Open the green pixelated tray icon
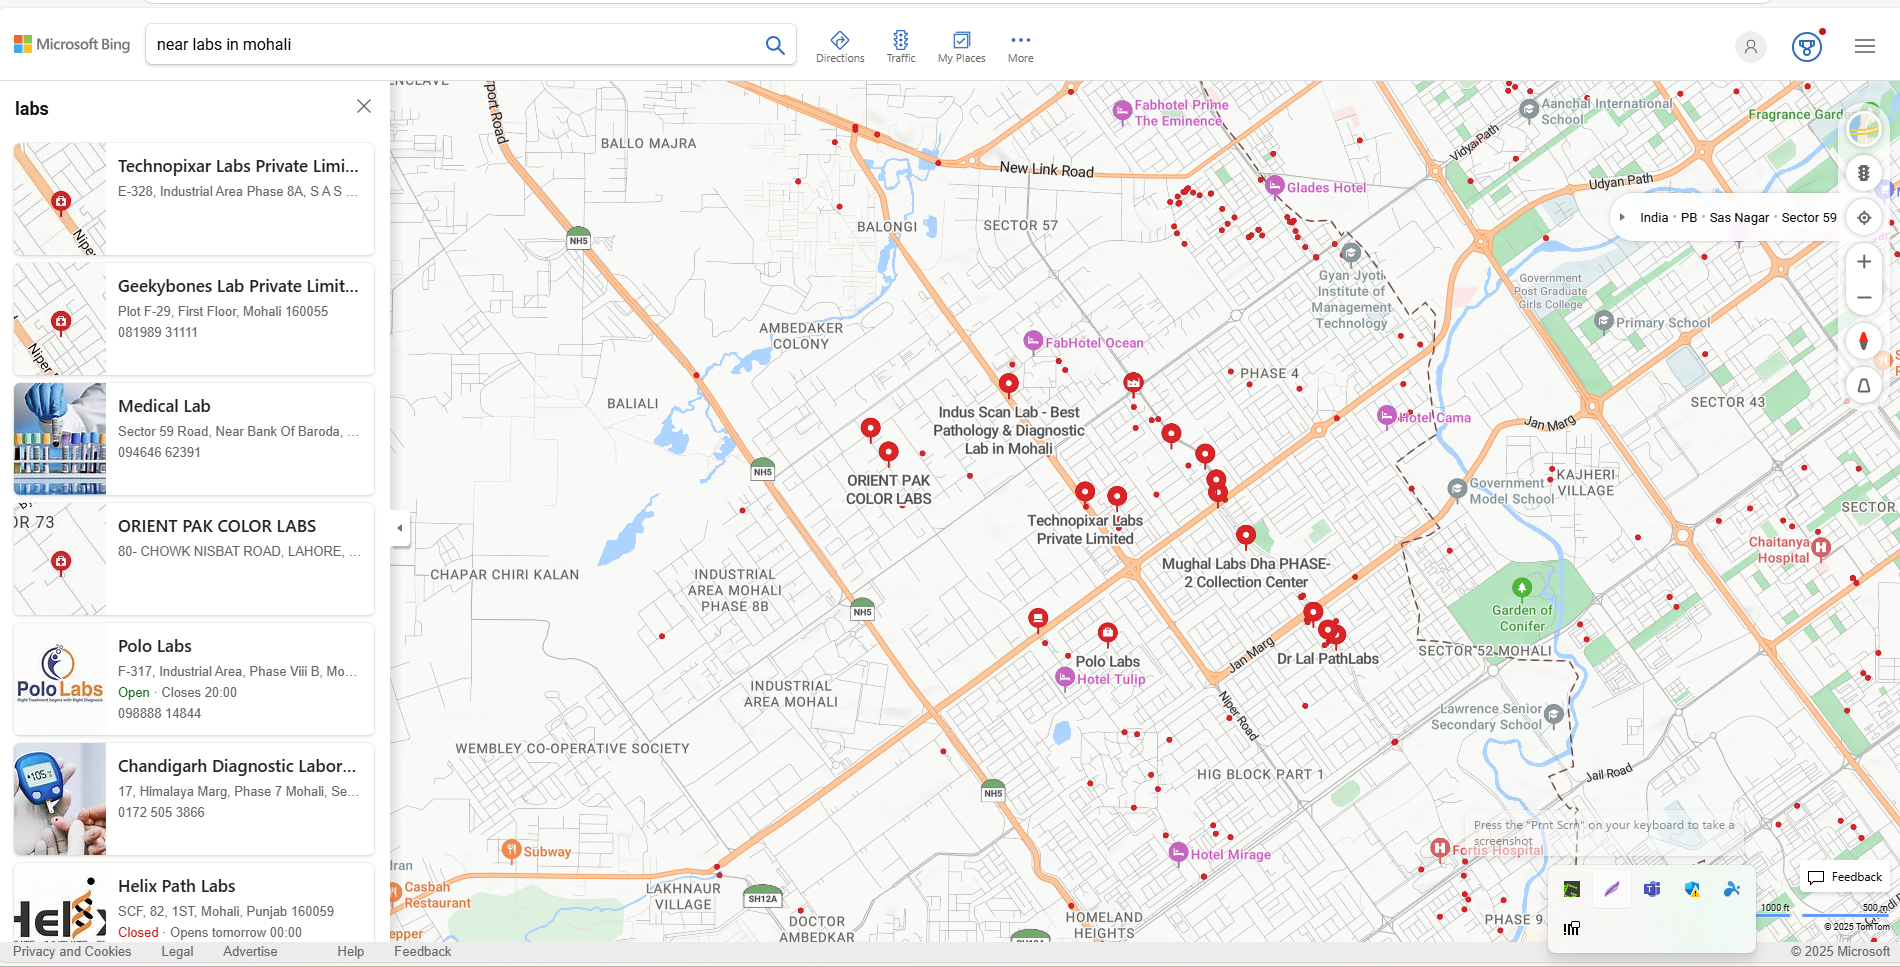 1572,889
